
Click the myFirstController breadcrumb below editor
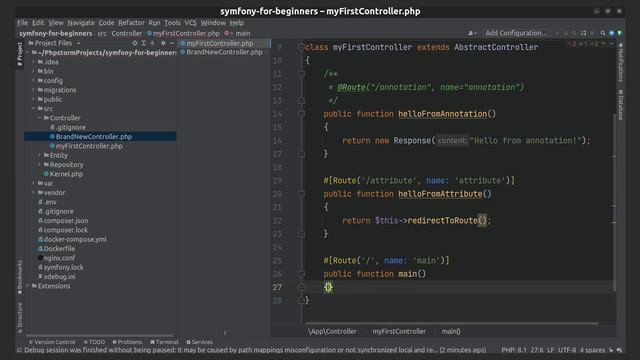pos(399,331)
